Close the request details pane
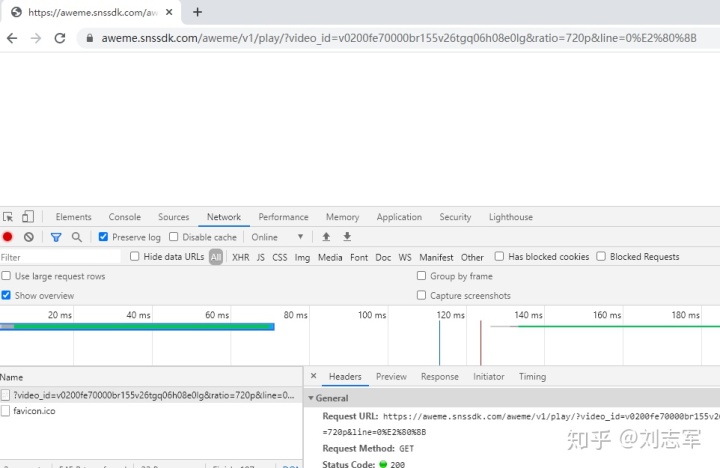Screen dimensions: 720x468 [x=314, y=376]
